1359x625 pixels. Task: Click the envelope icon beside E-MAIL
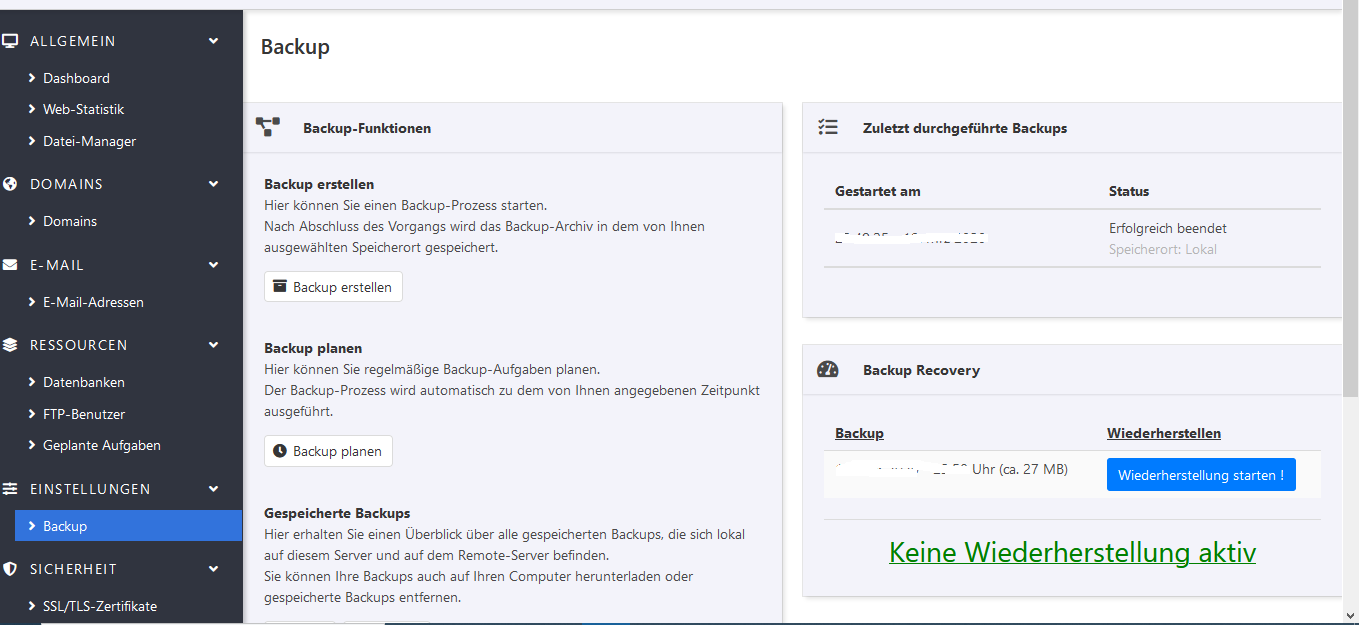click(x=11, y=265)
